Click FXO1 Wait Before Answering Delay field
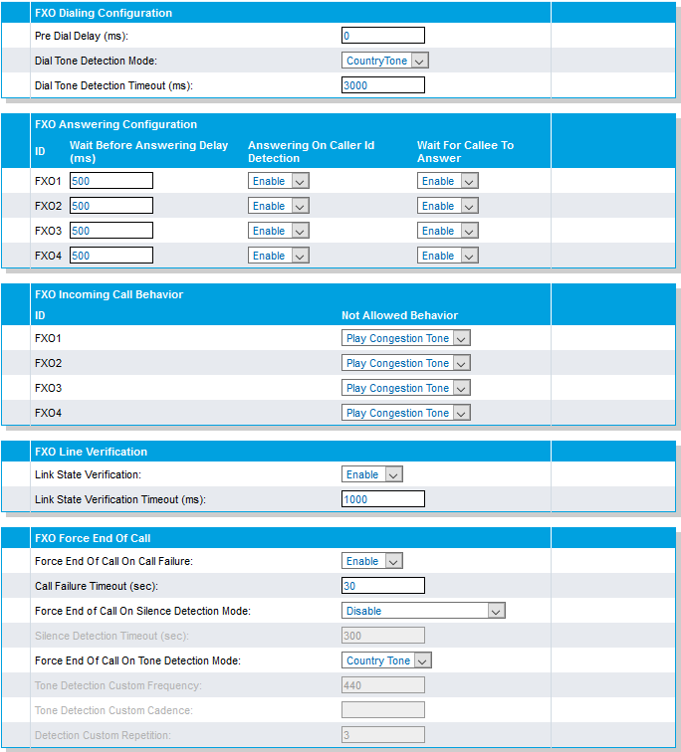 point(111,181)
